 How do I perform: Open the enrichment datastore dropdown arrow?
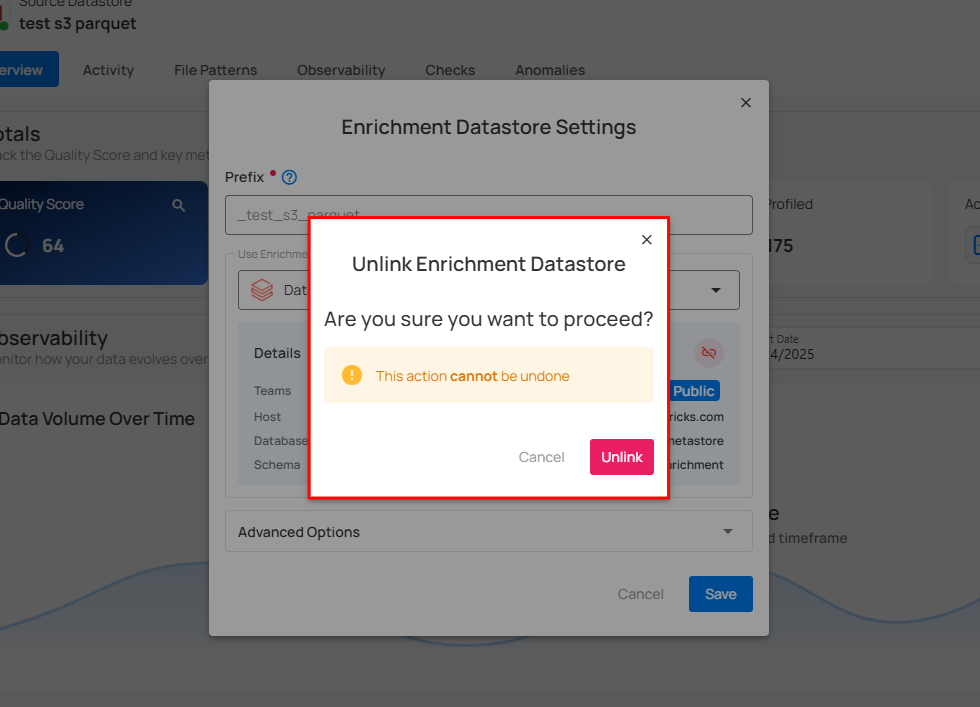point(716,290)
